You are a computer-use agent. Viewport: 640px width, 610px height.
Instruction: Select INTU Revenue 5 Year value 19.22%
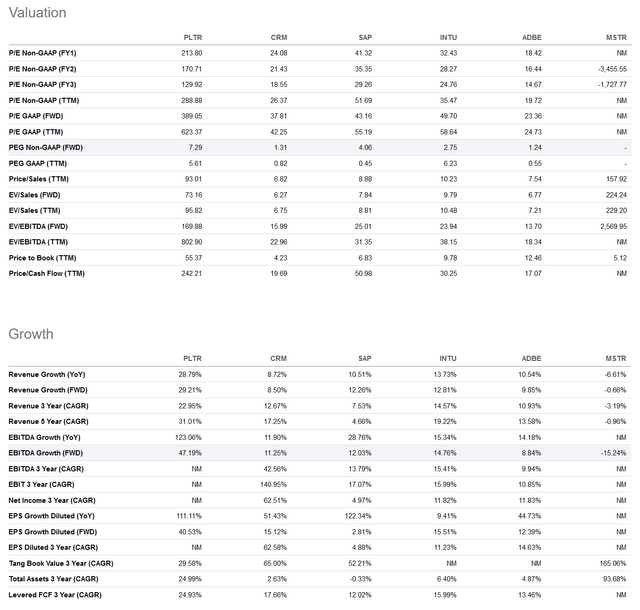point(445,421)
